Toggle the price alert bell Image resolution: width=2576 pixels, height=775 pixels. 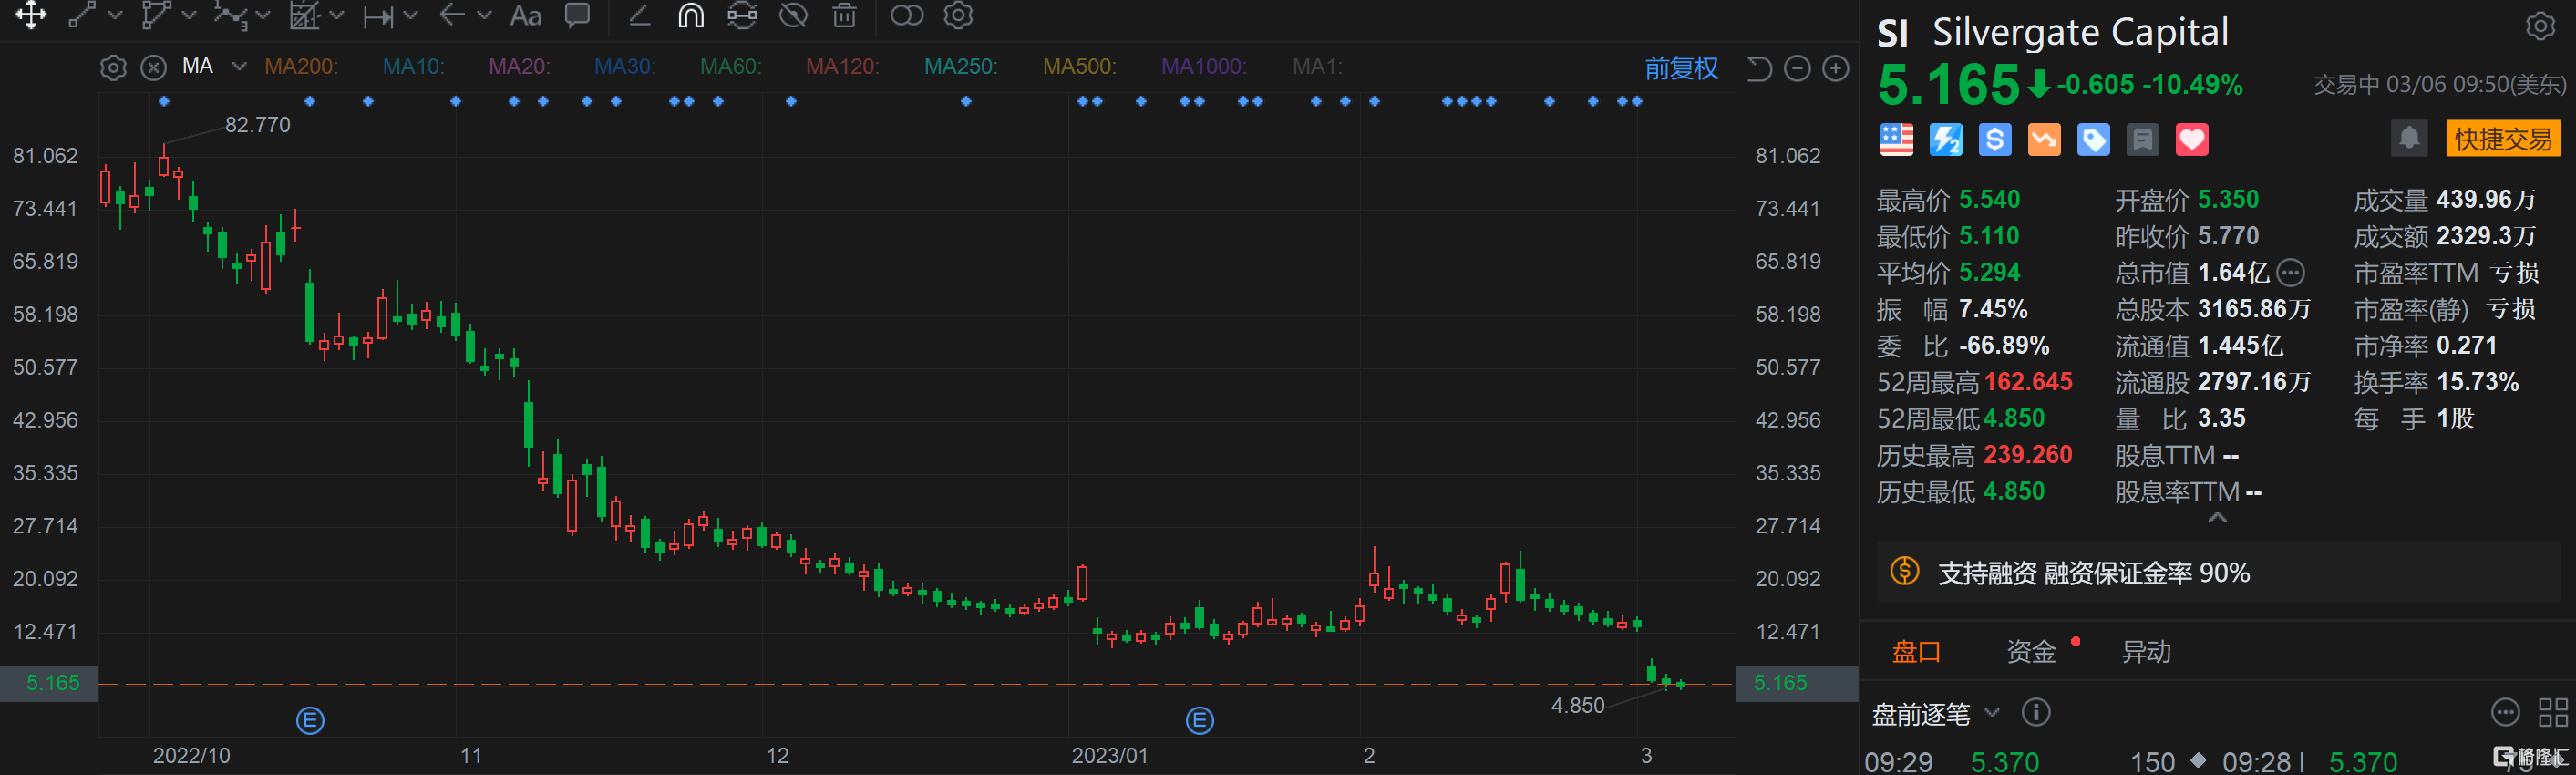(x=2409, y=138)
